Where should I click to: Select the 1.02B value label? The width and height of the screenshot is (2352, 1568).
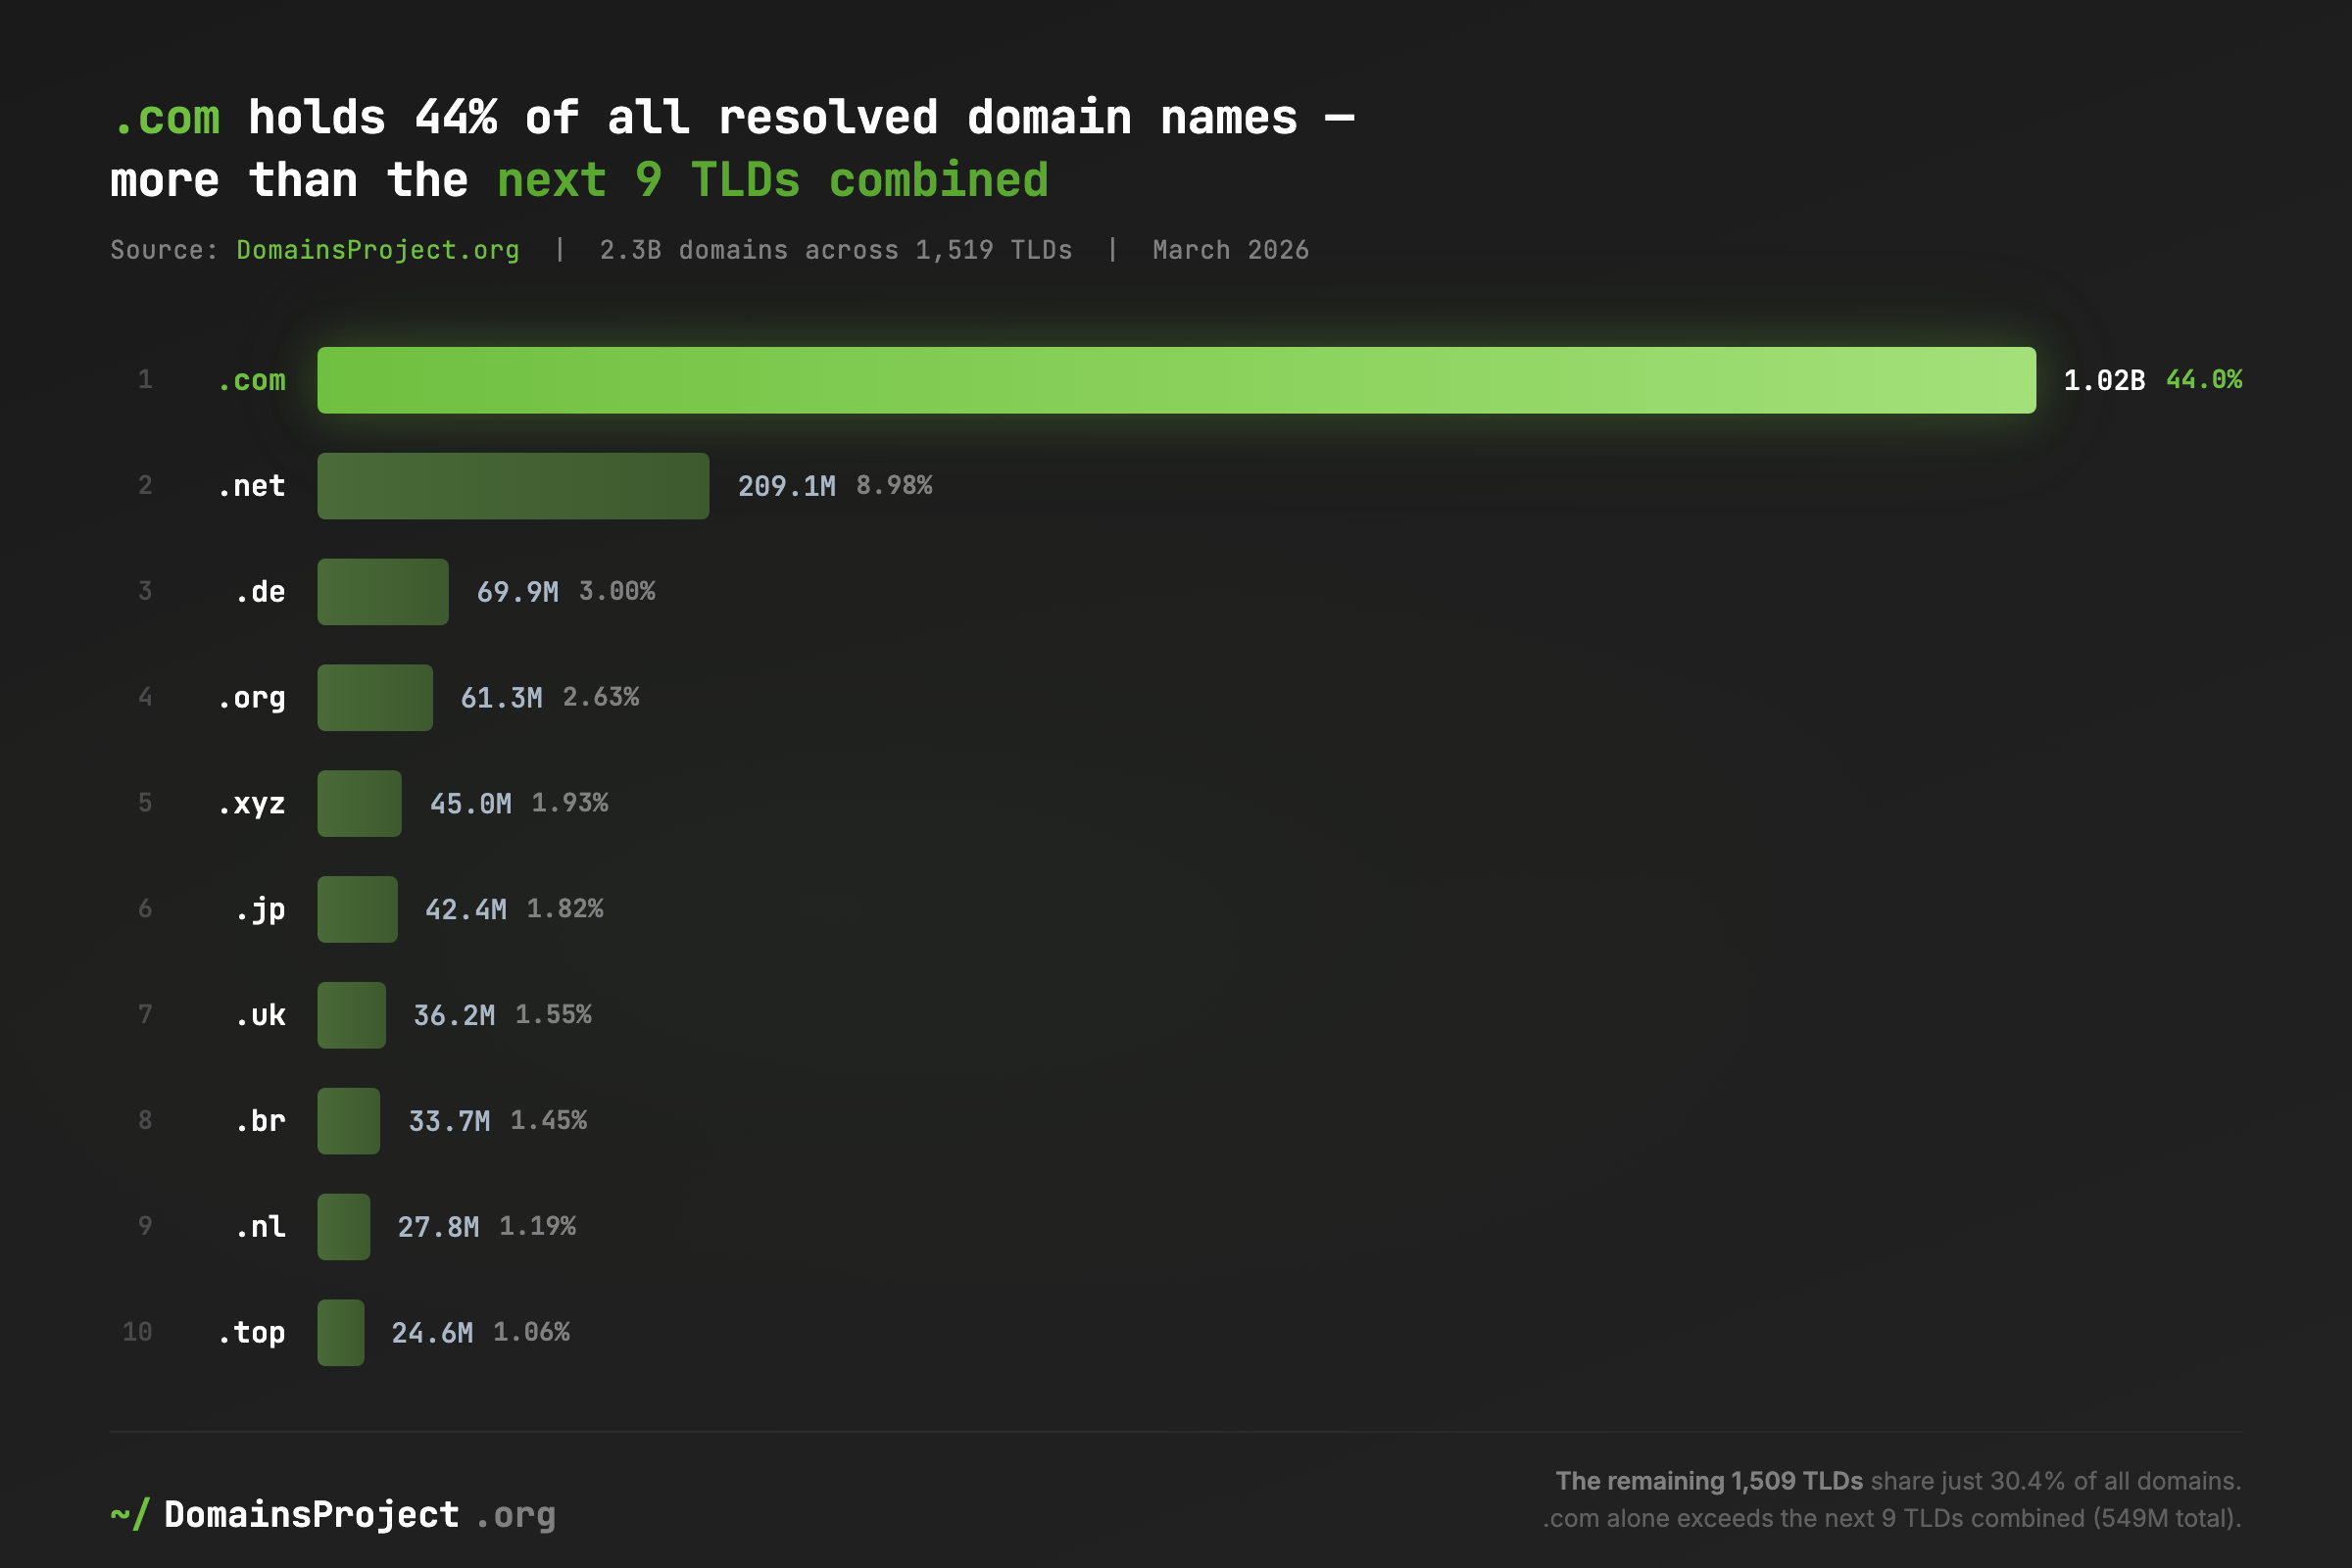click(2101, 380)
